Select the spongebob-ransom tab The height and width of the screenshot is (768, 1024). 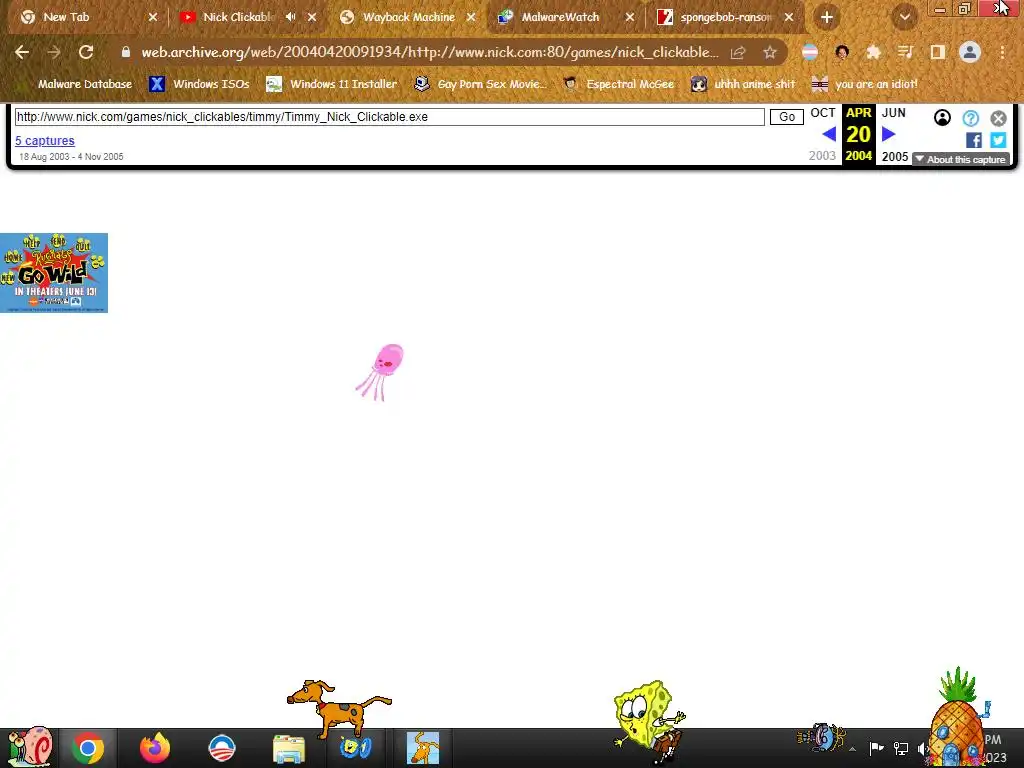(725, 17)
